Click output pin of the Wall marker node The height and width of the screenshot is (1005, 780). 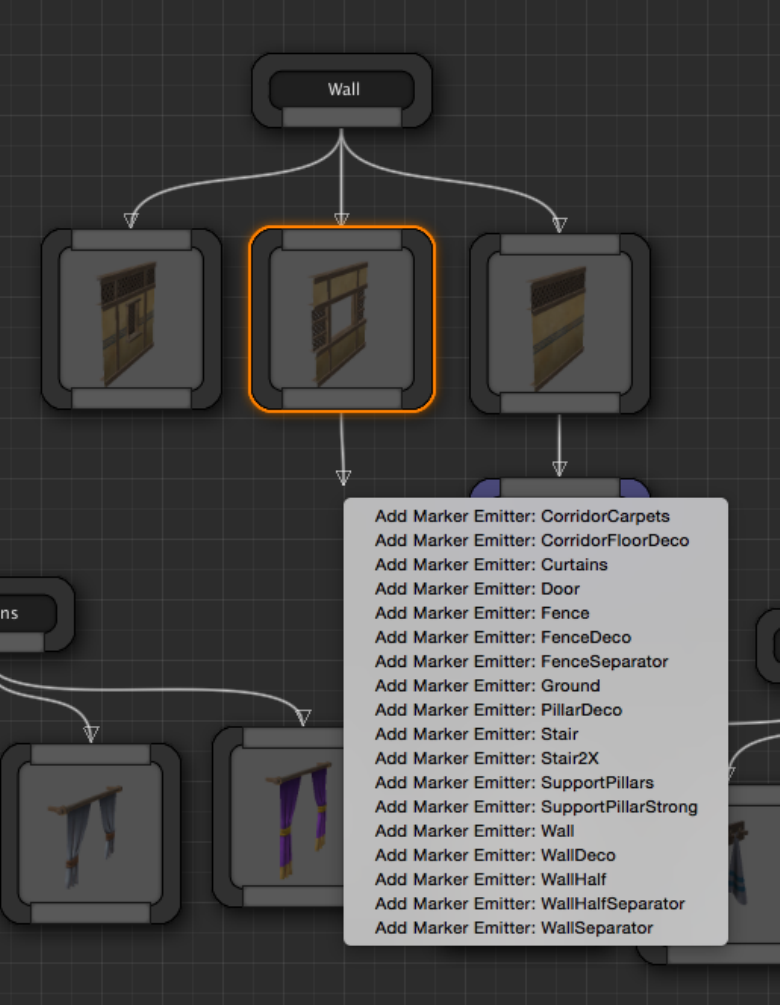(x=342, y=117)
